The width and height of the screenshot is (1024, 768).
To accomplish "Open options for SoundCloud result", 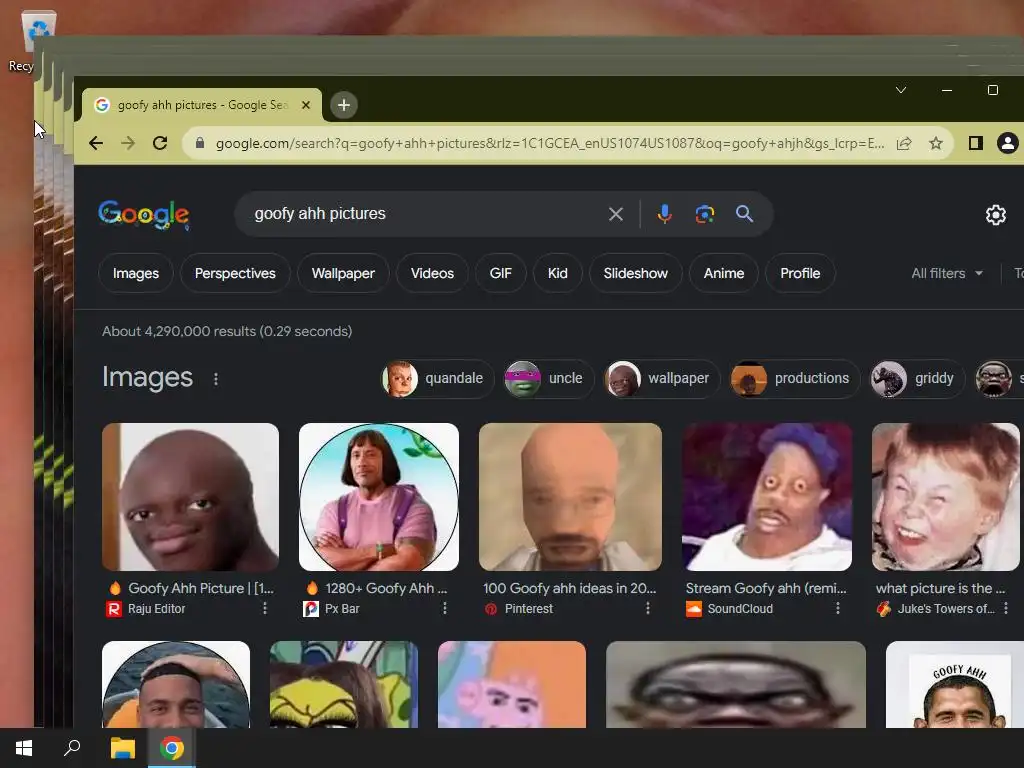I will coord(838,609).
